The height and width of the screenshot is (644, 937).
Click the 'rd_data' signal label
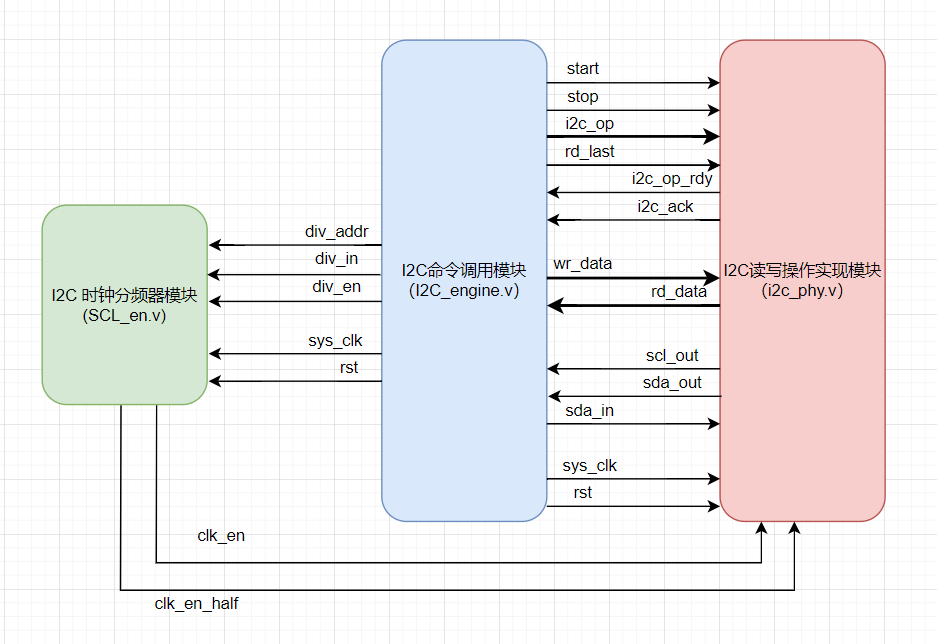tap(679, 292)
